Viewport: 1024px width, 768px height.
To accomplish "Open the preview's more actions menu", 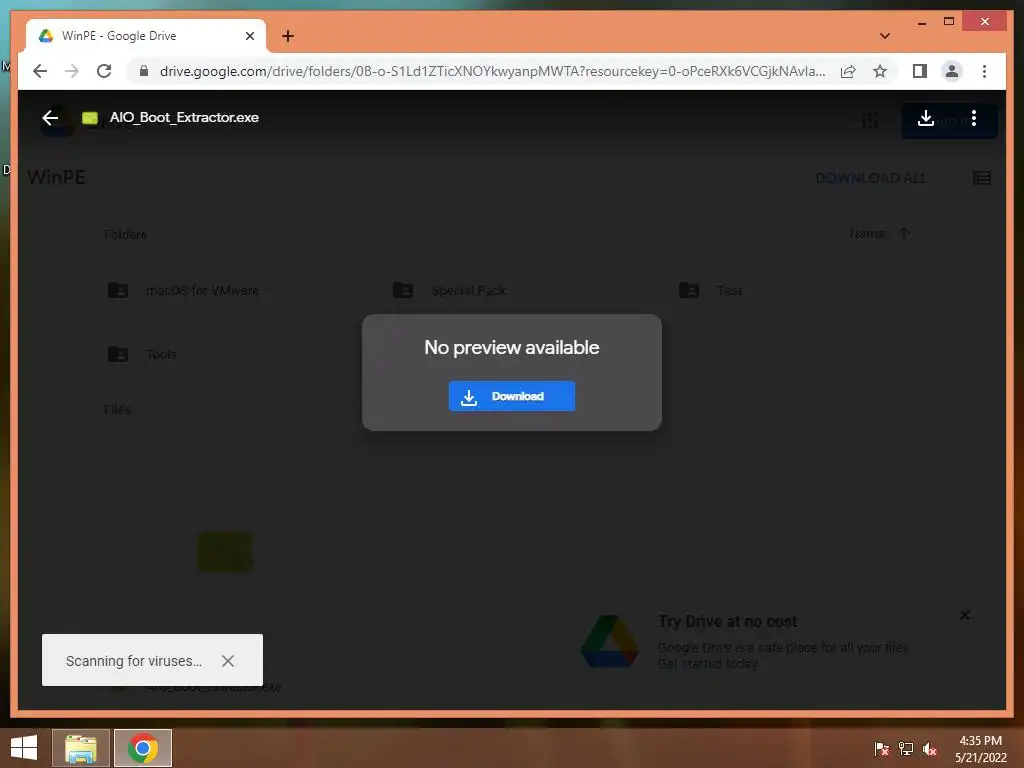I will click(x=974, y=118).
